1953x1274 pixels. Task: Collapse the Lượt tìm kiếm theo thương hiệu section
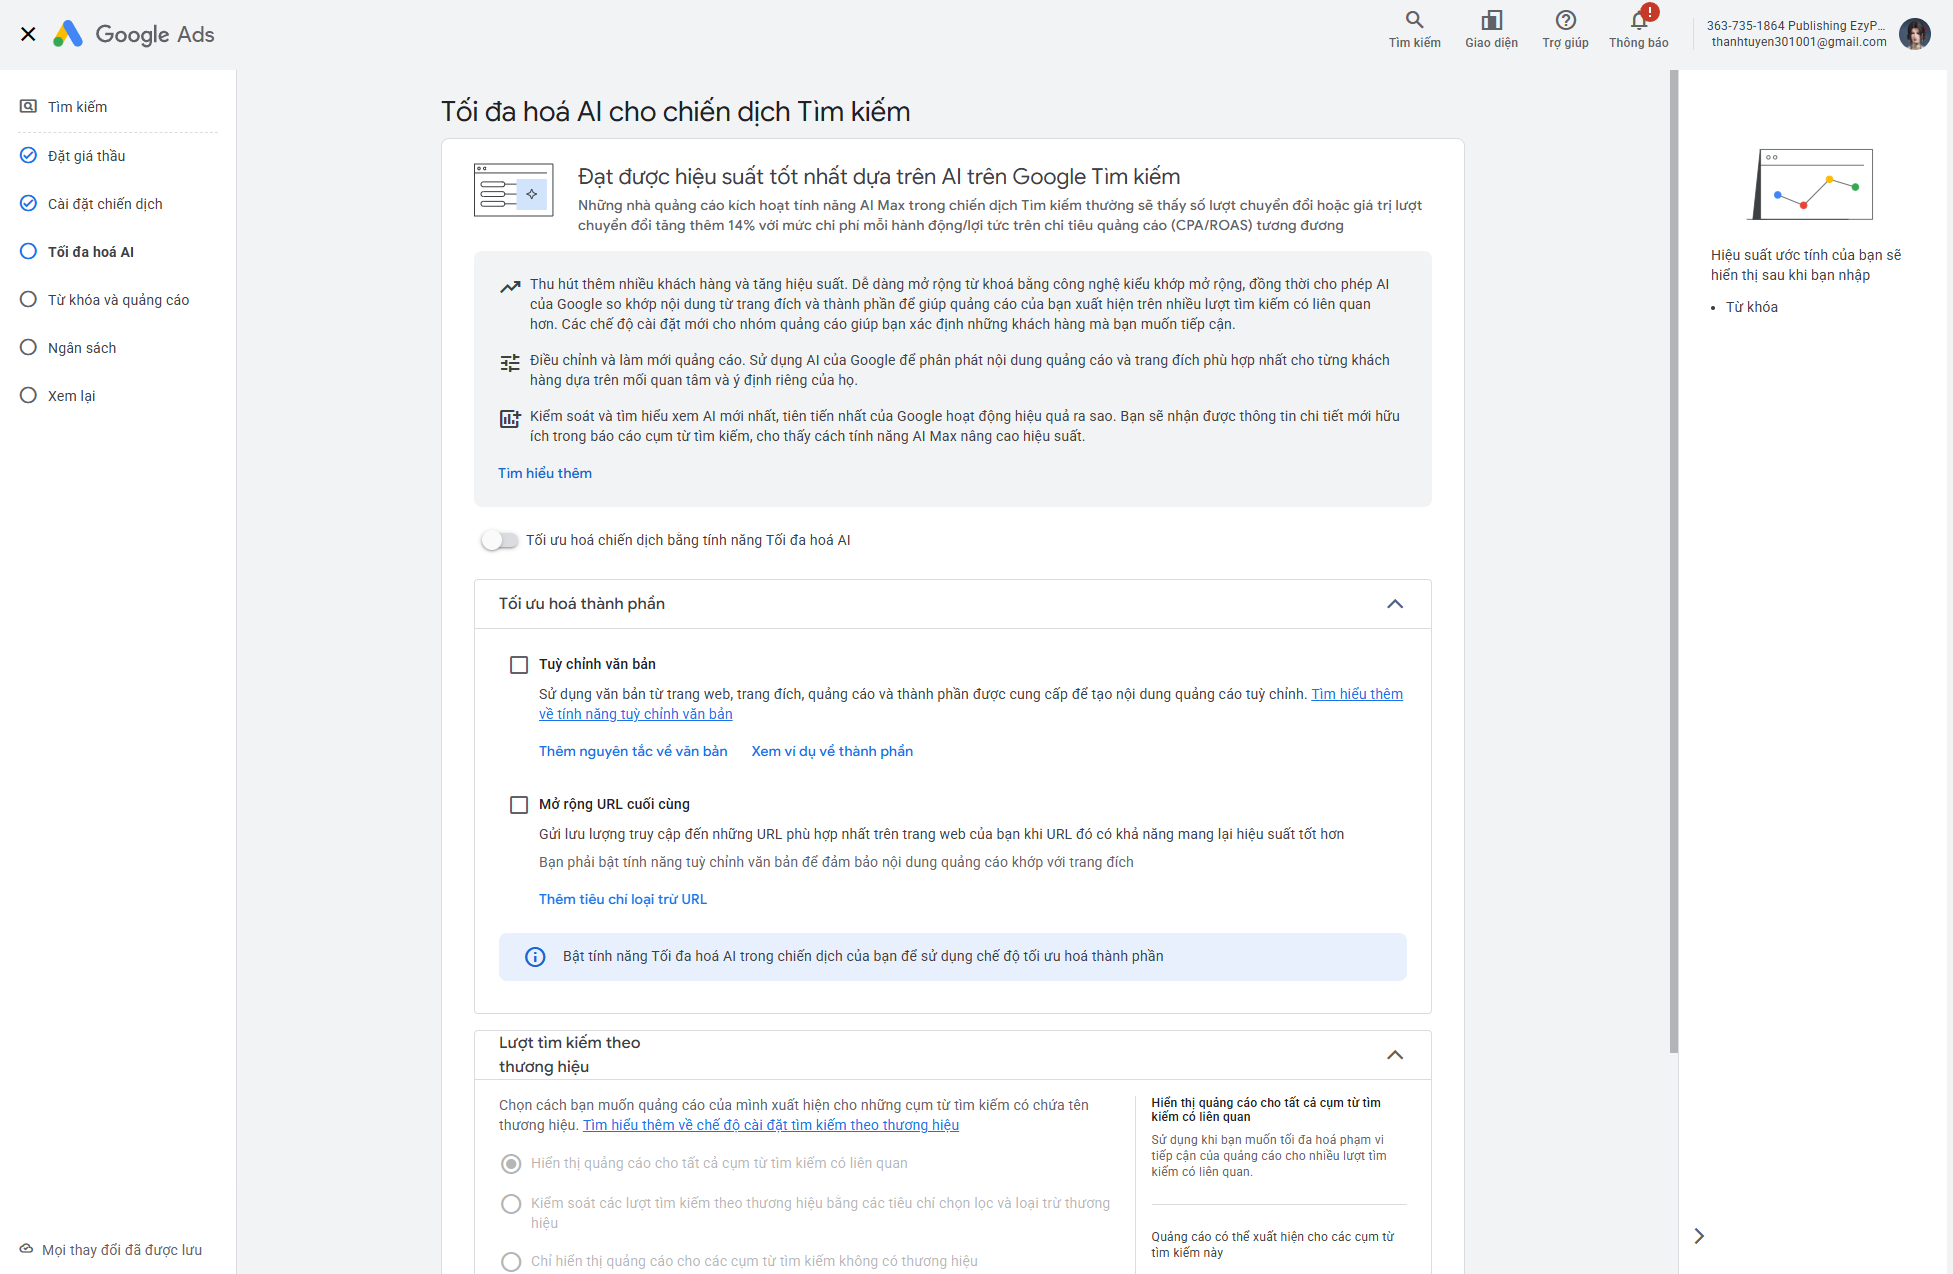1395,1055
